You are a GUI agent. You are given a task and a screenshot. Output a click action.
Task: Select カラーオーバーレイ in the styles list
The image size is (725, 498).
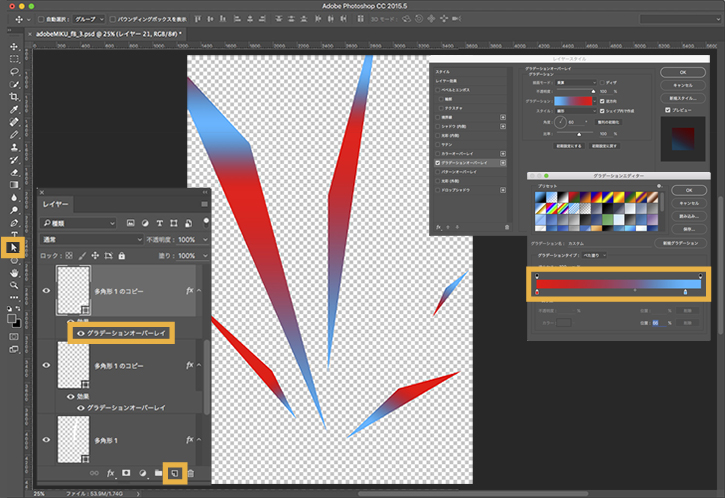pyautogui.click(x=457, y=154)
